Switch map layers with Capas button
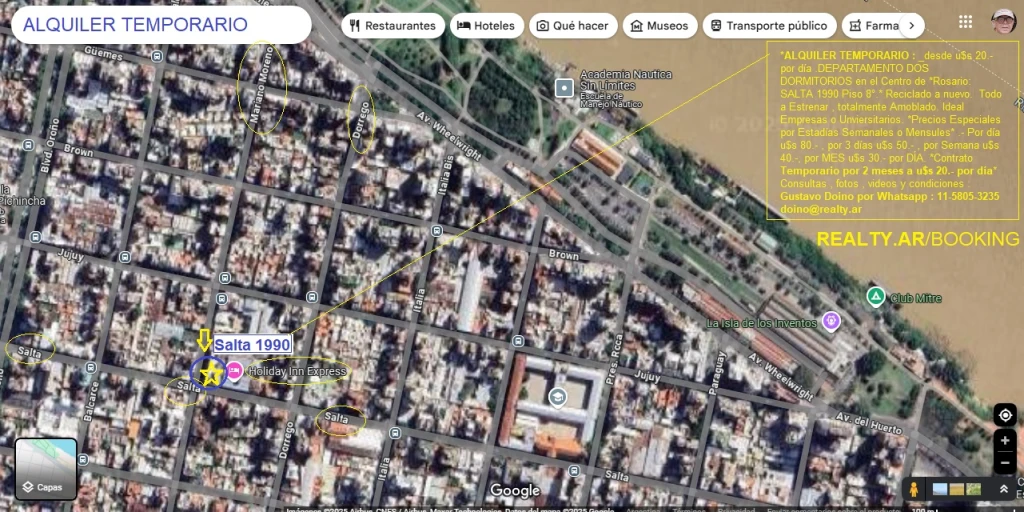Image resolution: width=1024 pixels, height=512 pixels. pos(46,470)
